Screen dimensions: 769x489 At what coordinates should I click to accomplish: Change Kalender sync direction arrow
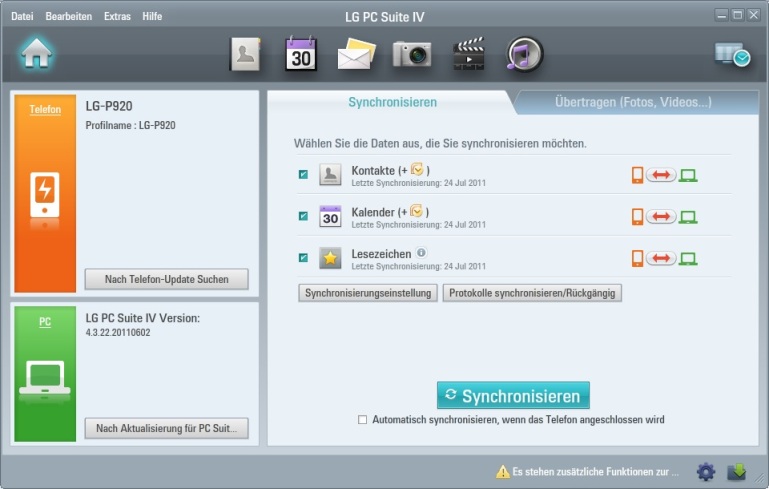661,217
